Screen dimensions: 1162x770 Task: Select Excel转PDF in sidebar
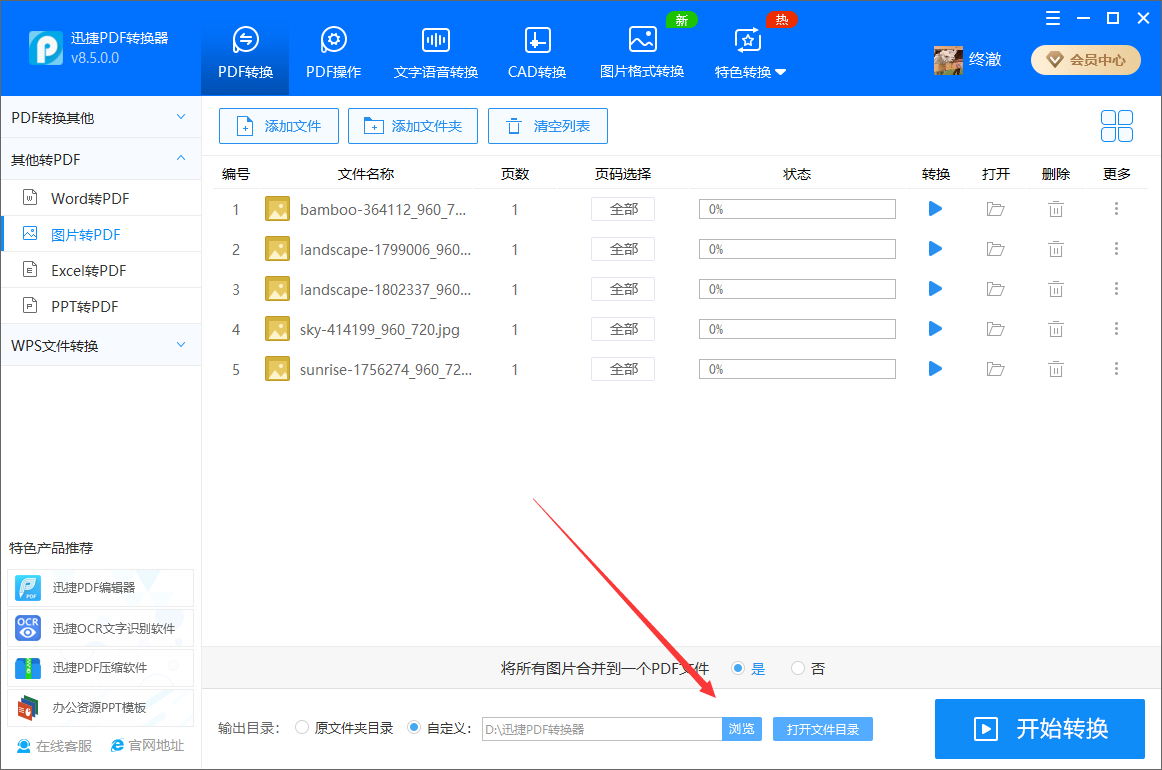pos(101,271)
